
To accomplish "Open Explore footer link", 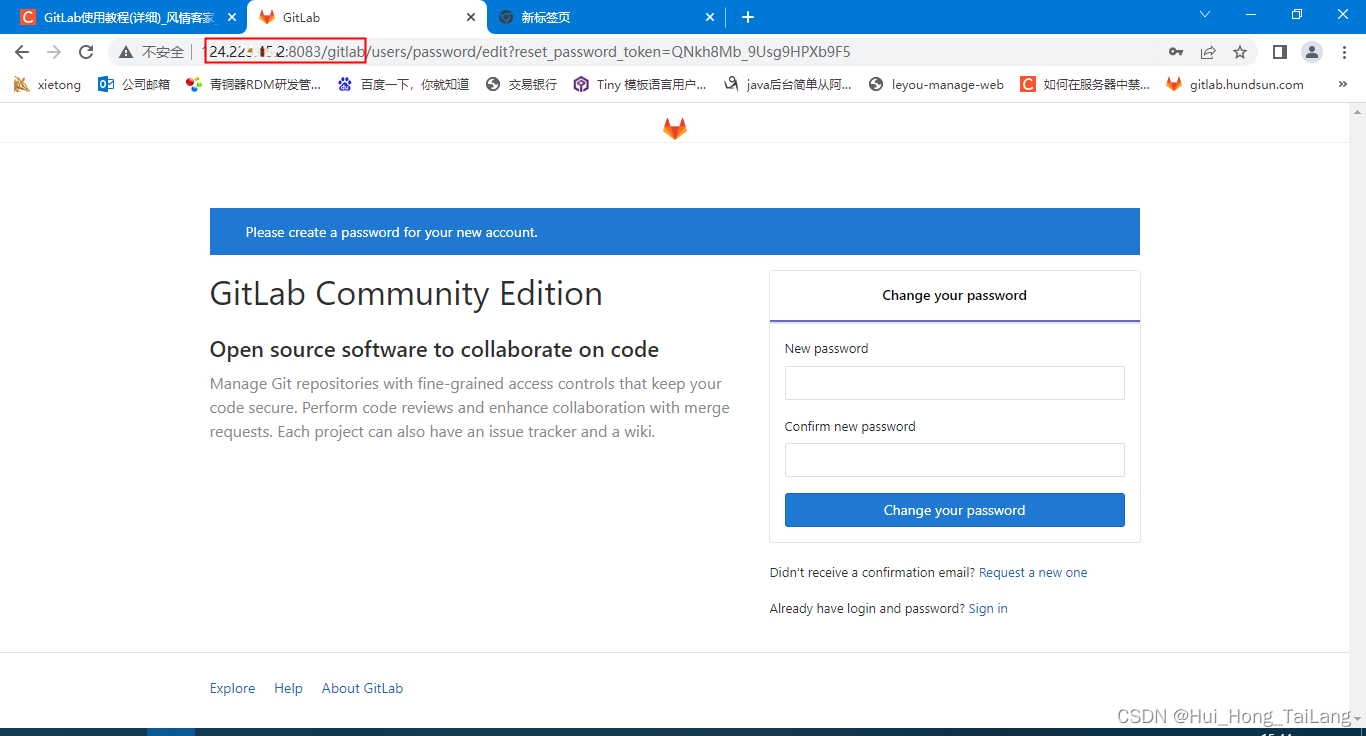I will pos(232,688).
